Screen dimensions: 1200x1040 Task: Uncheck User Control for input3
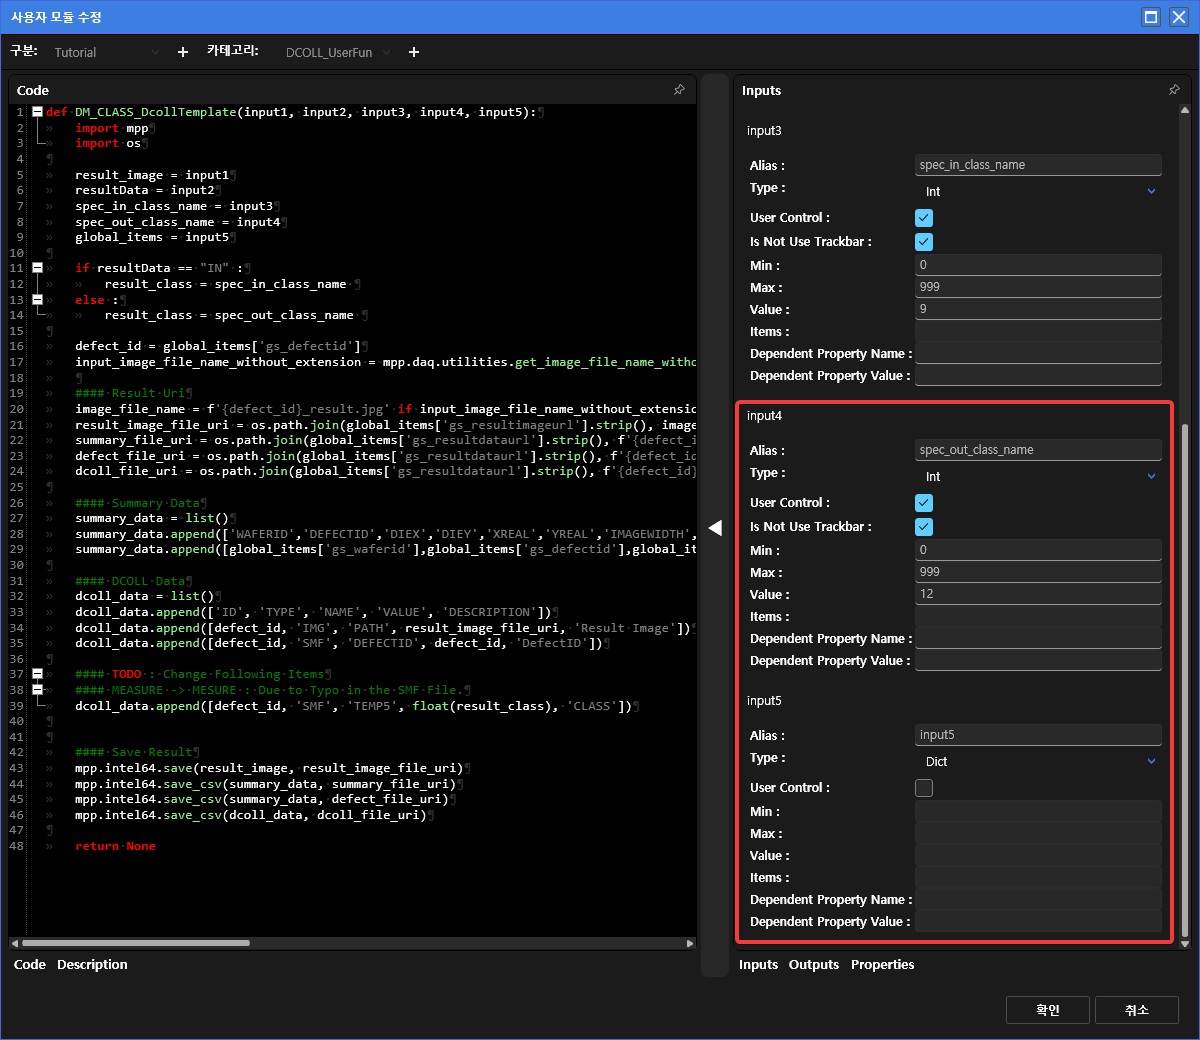(x=924, y=218)
